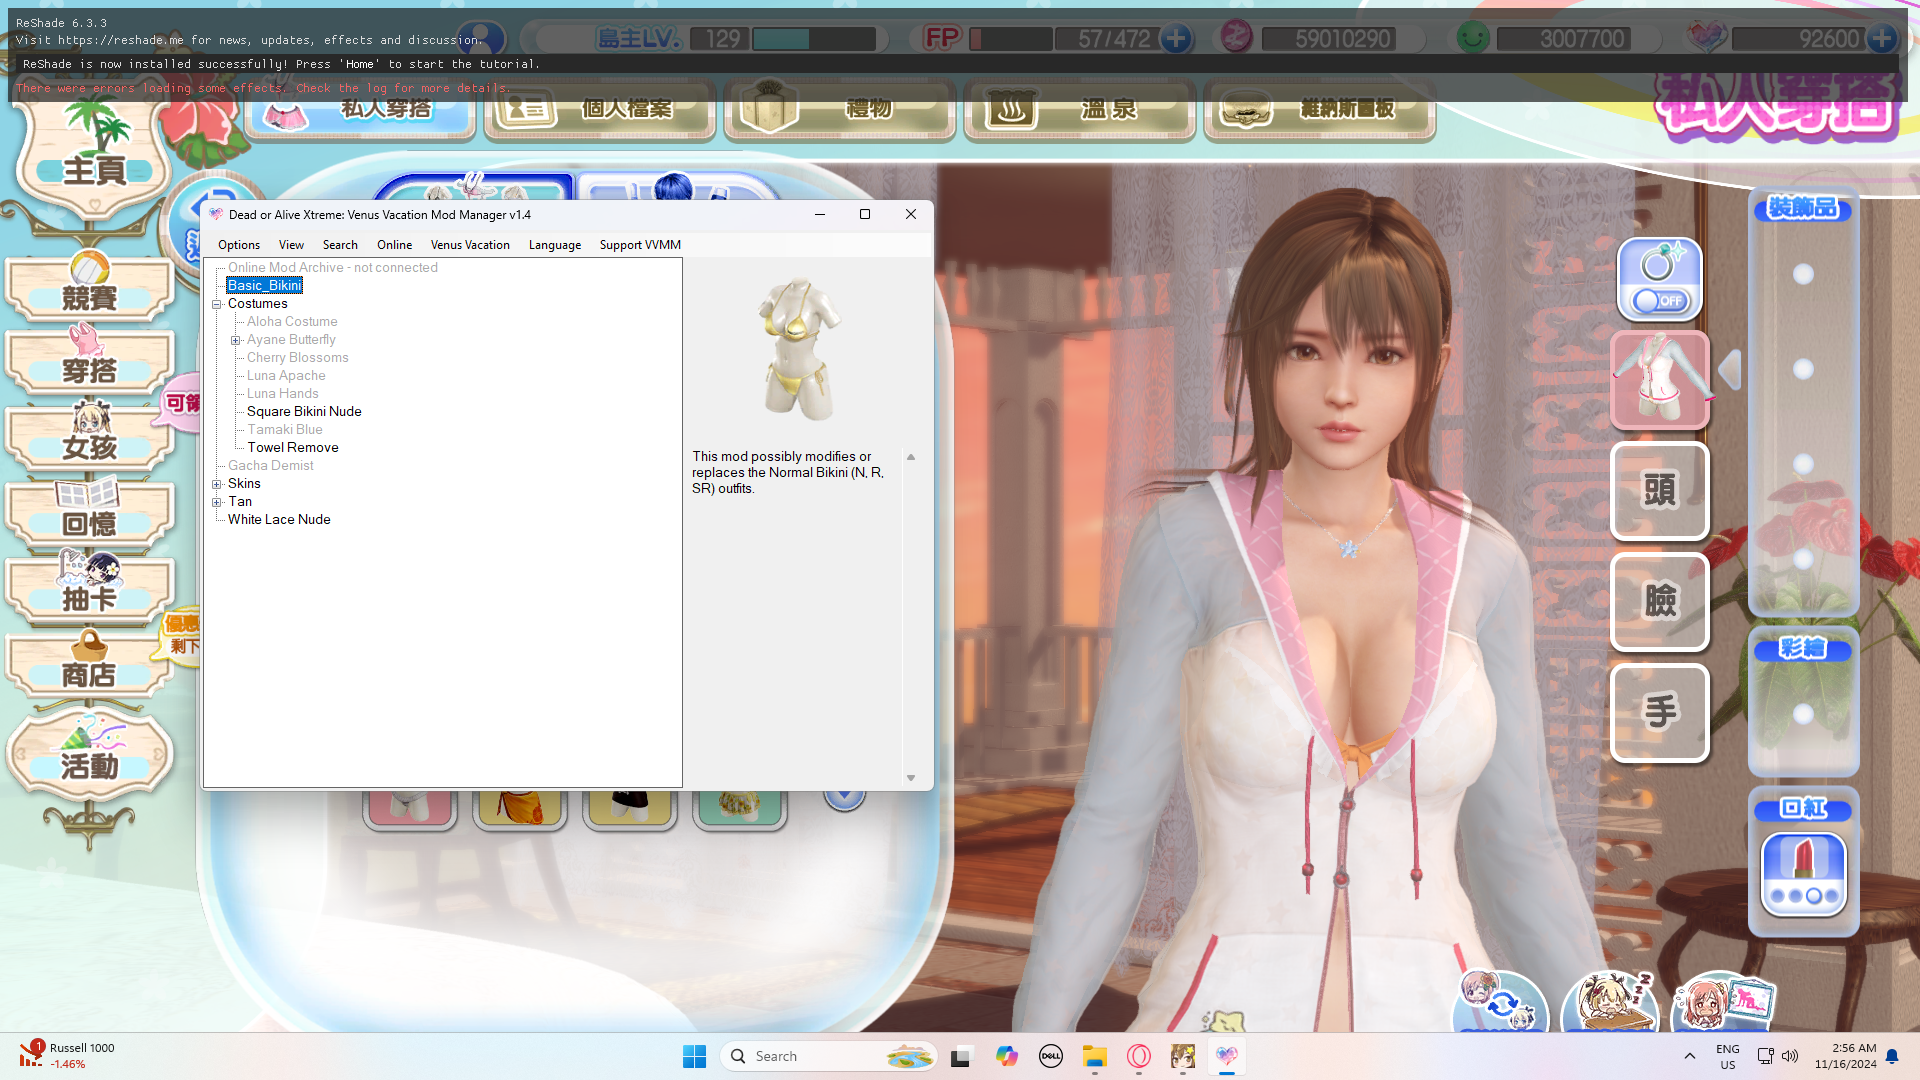Screen dimensions: 1920x1080
Task: Open Support VVMM menu
Action: pyautogui.click(x=640, y=245)
